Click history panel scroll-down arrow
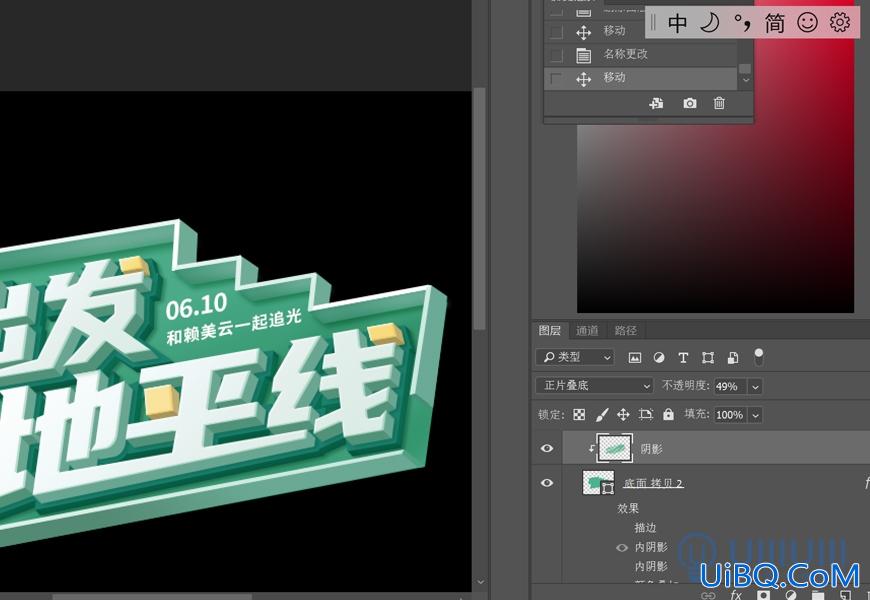This screenshot has height=600, width=870. tap(746, 80)
